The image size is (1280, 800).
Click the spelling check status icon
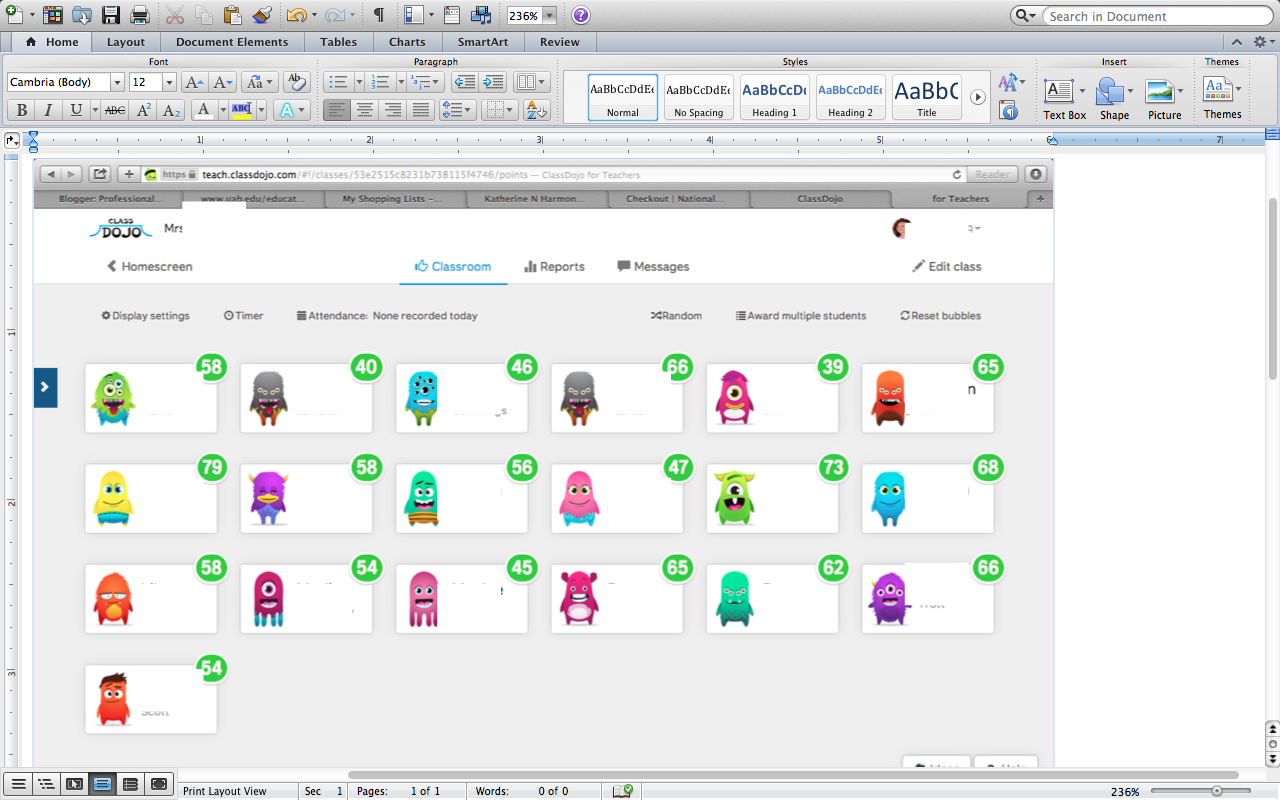click(x=624, y=791)
